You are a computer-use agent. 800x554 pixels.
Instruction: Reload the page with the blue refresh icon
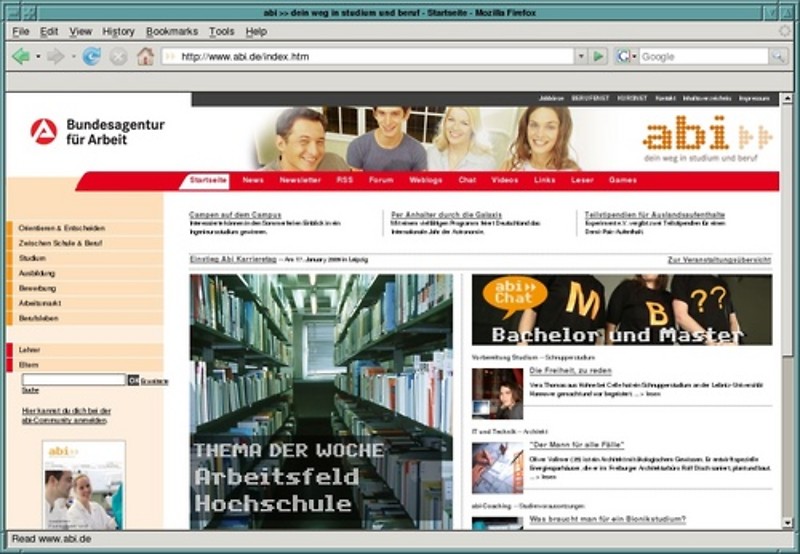click(x=91, y=56)
